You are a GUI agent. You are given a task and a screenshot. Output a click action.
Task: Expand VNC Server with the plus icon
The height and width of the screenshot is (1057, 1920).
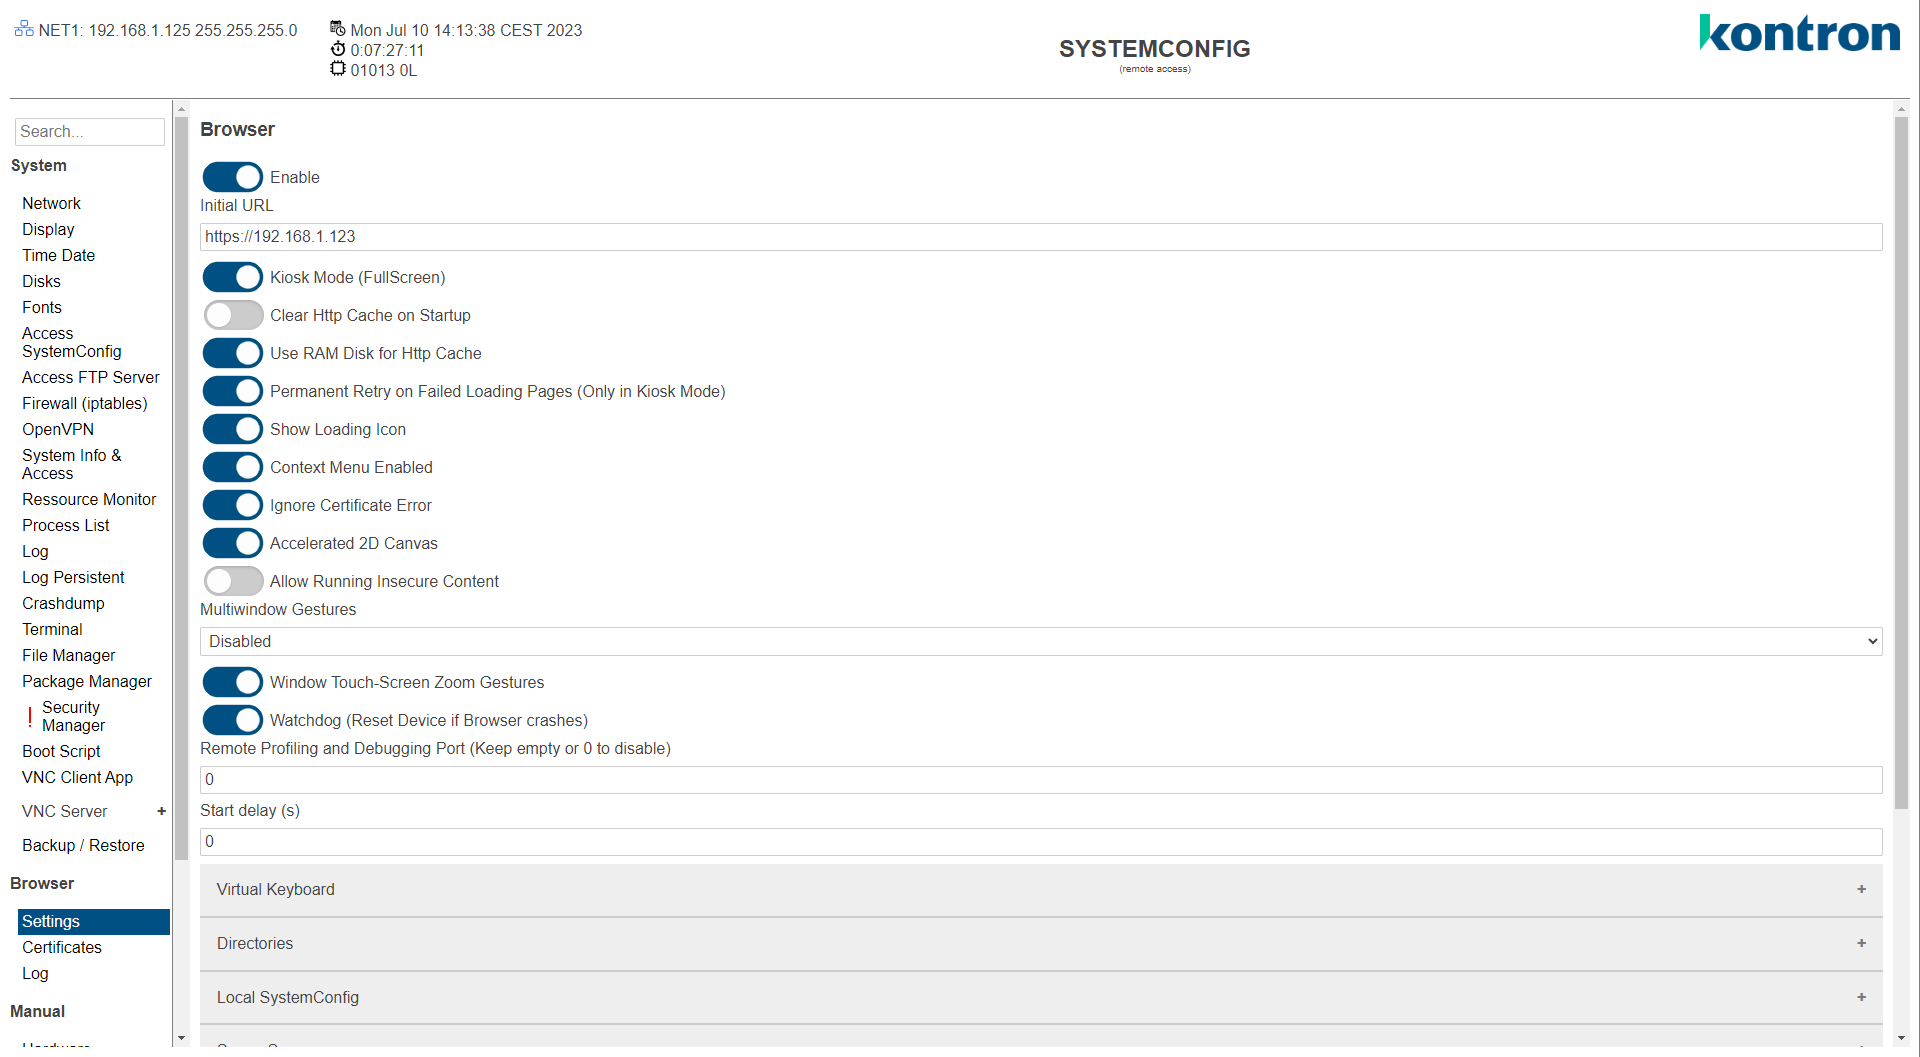pyautogui.click(x=161, y=811)
